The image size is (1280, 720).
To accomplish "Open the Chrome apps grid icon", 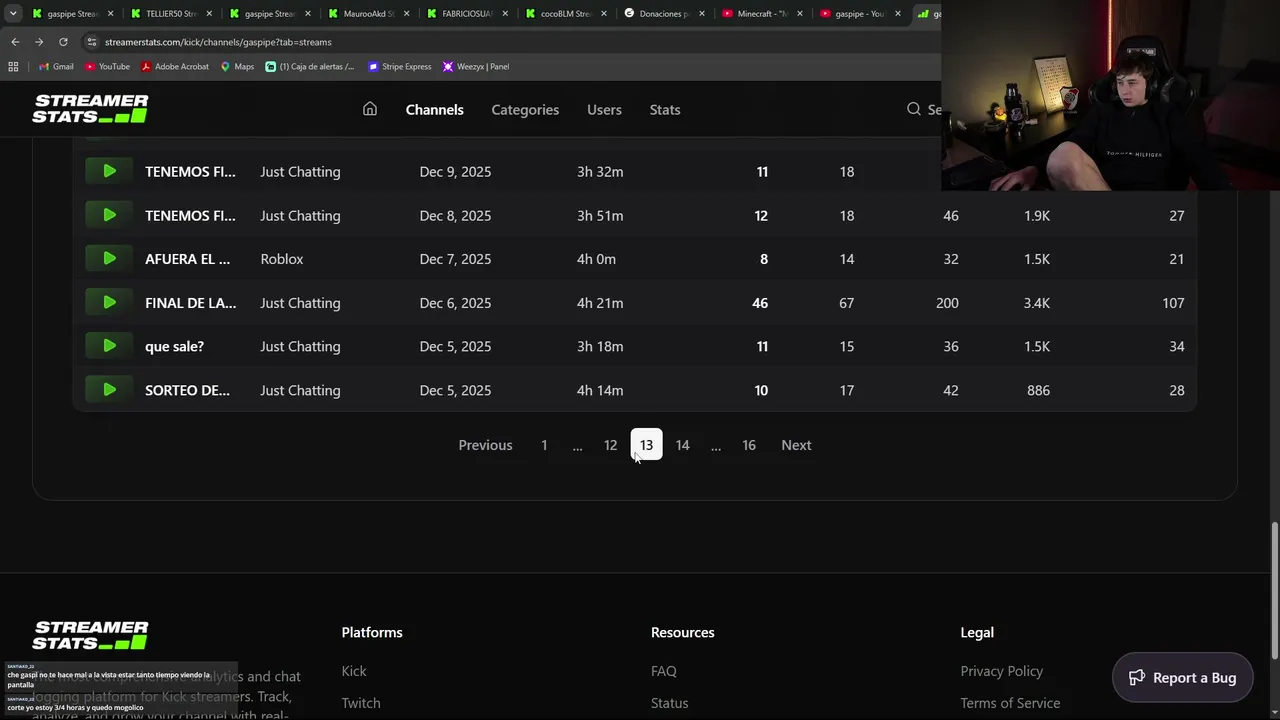I will [13, 66].
